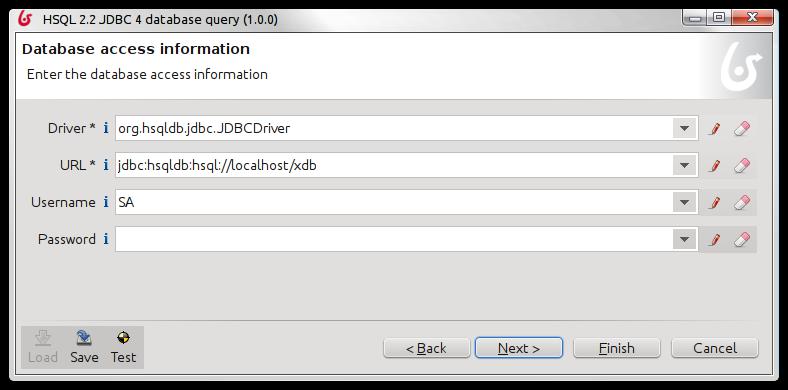788x390 pixels.
Task: Go to previous step with Back button
Action: 426,348
